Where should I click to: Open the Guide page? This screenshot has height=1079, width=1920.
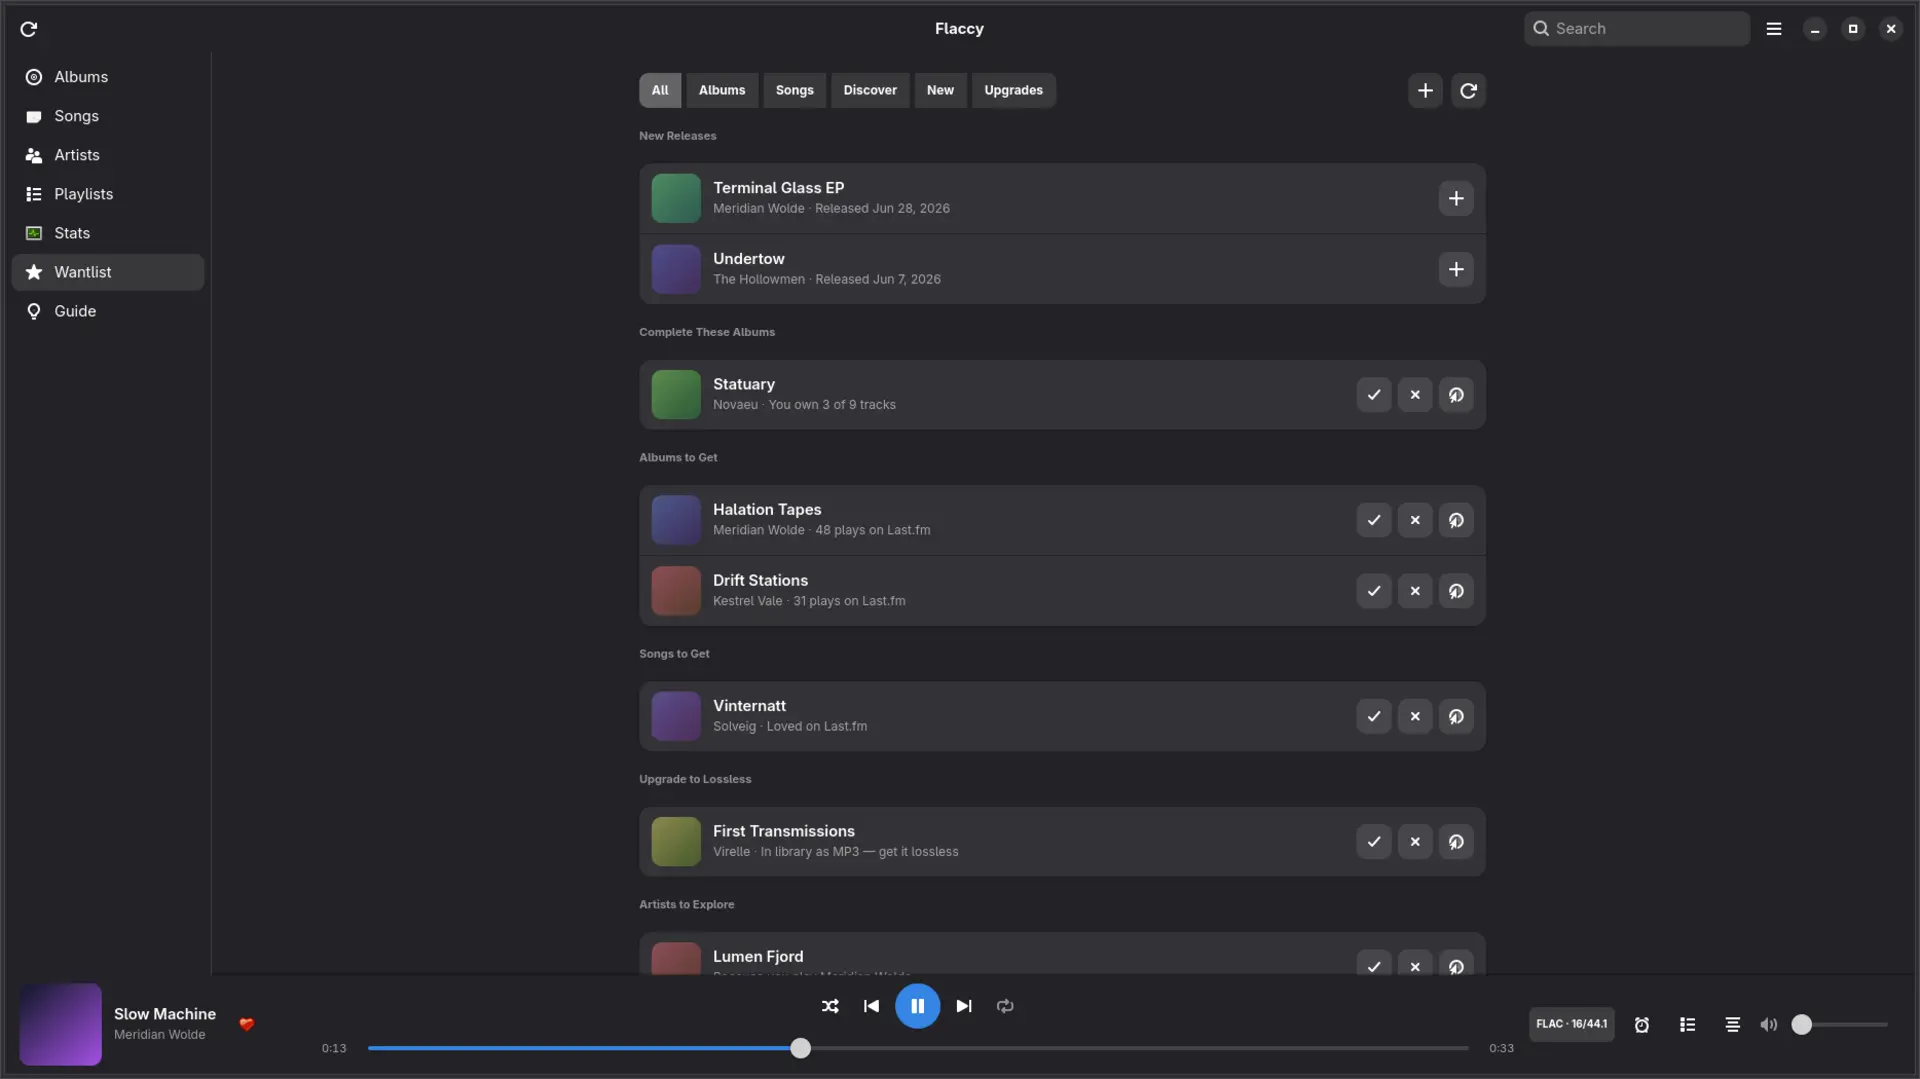(x=107, y=311)
